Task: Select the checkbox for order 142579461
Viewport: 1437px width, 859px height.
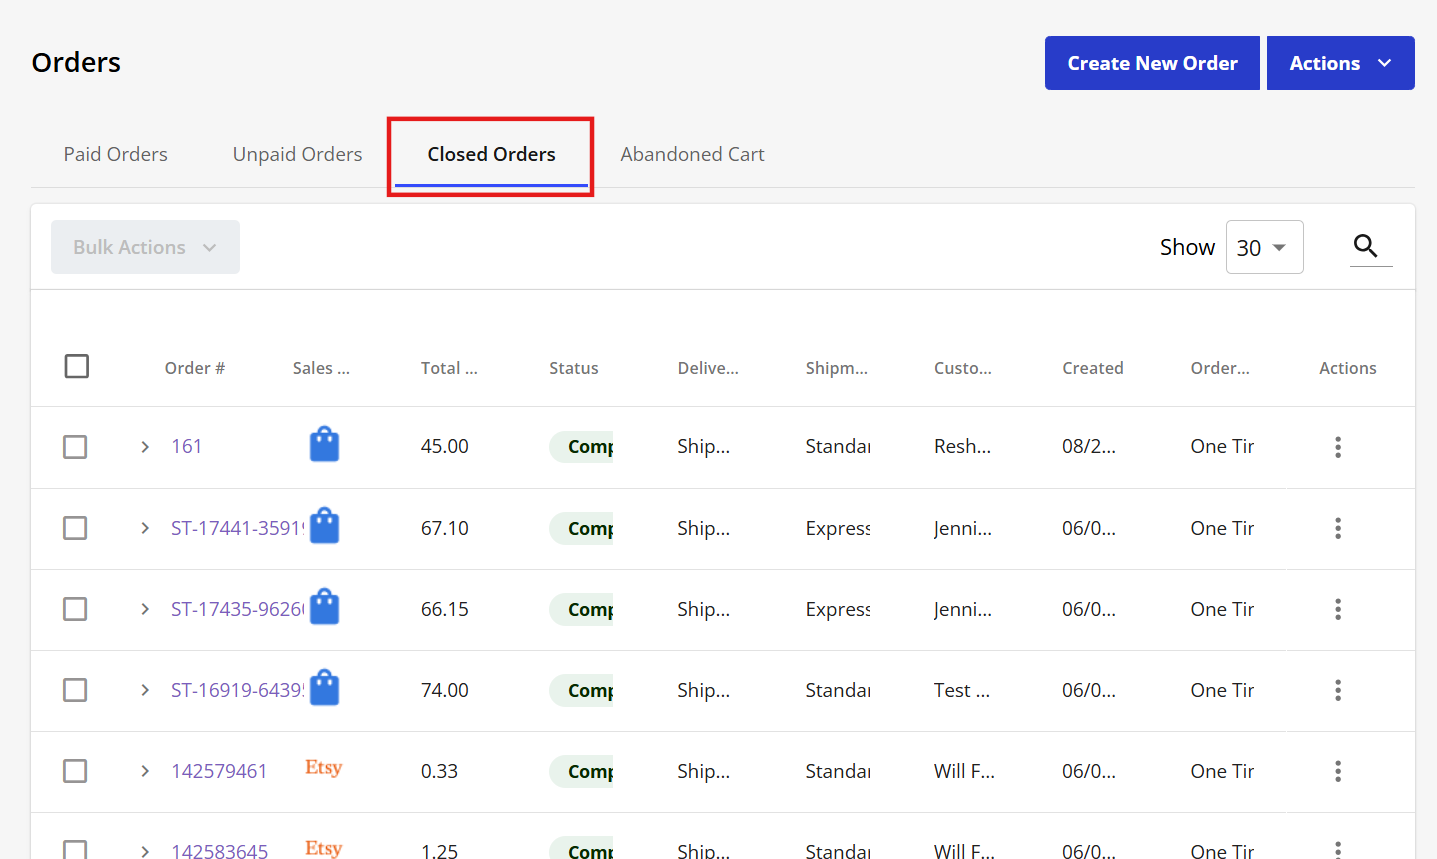Action: tap(75, 770)
